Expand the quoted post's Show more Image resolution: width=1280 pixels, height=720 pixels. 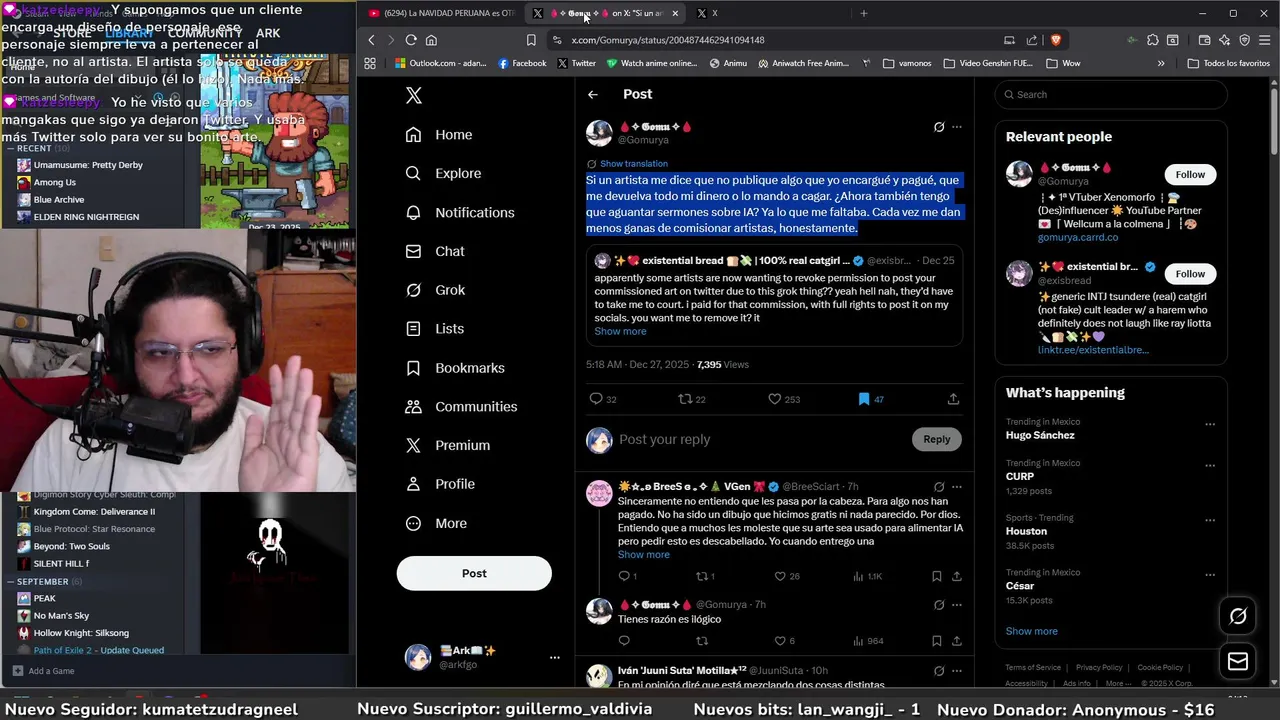[x=620, y=331]
